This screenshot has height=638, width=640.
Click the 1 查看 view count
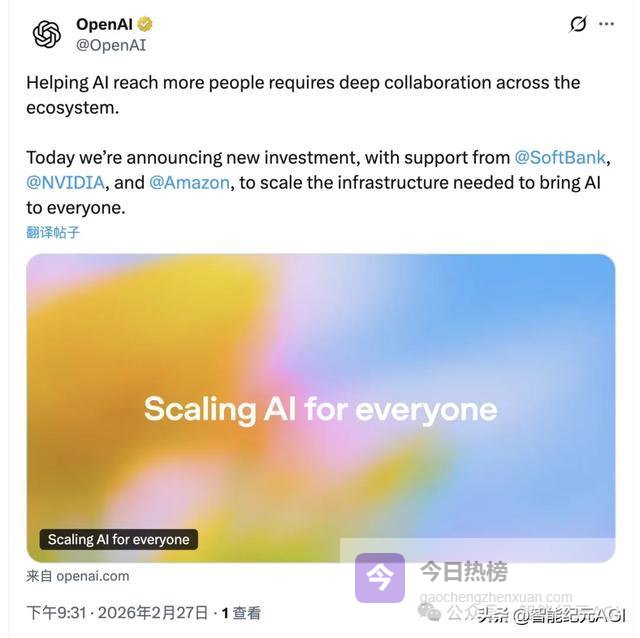[241, 613]
